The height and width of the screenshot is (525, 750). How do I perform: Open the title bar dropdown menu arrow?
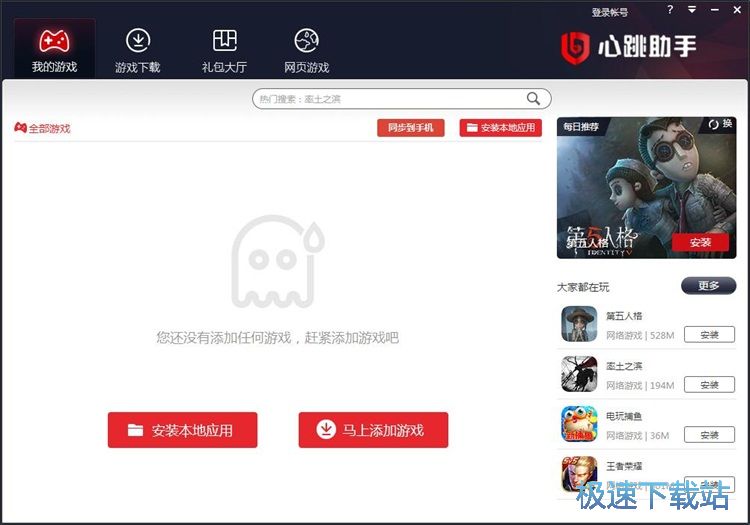[x=692, y=10]
